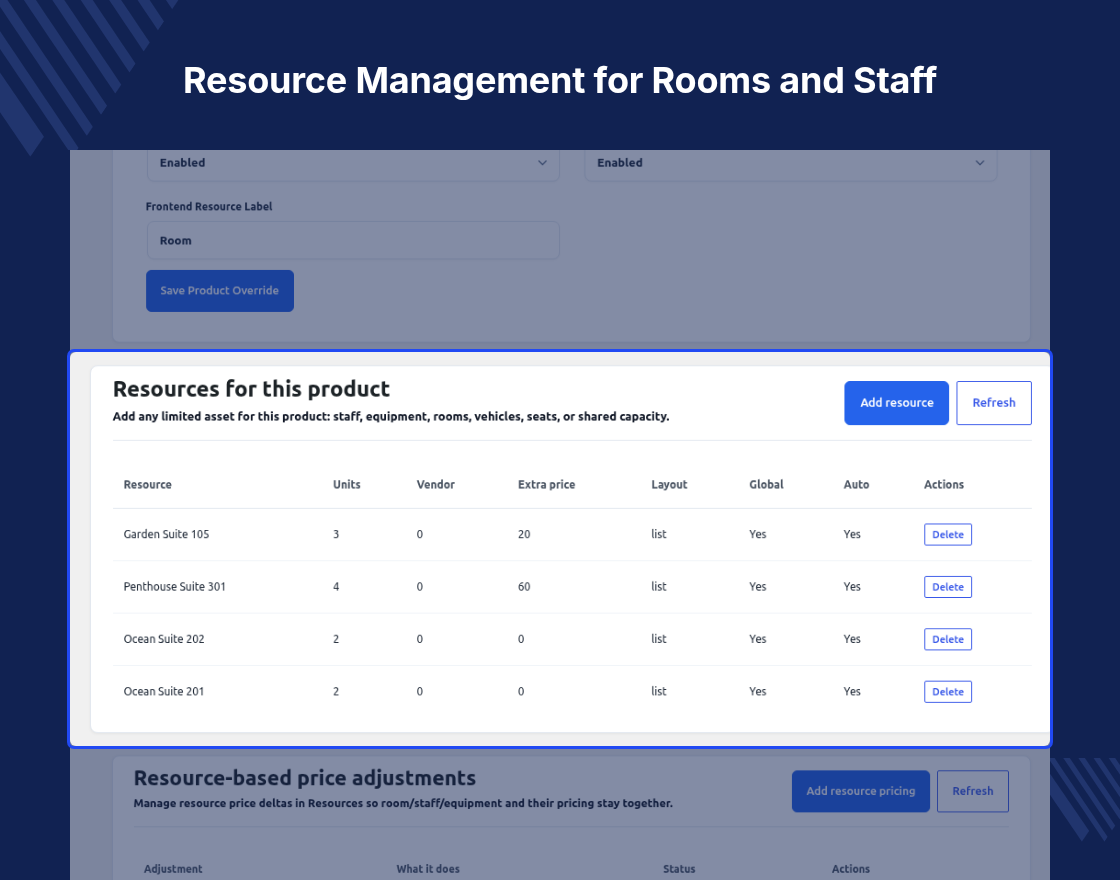Click the Actions header in resources table
Viewport: 1120px width, 880px height.
click(x=943, y=484)
